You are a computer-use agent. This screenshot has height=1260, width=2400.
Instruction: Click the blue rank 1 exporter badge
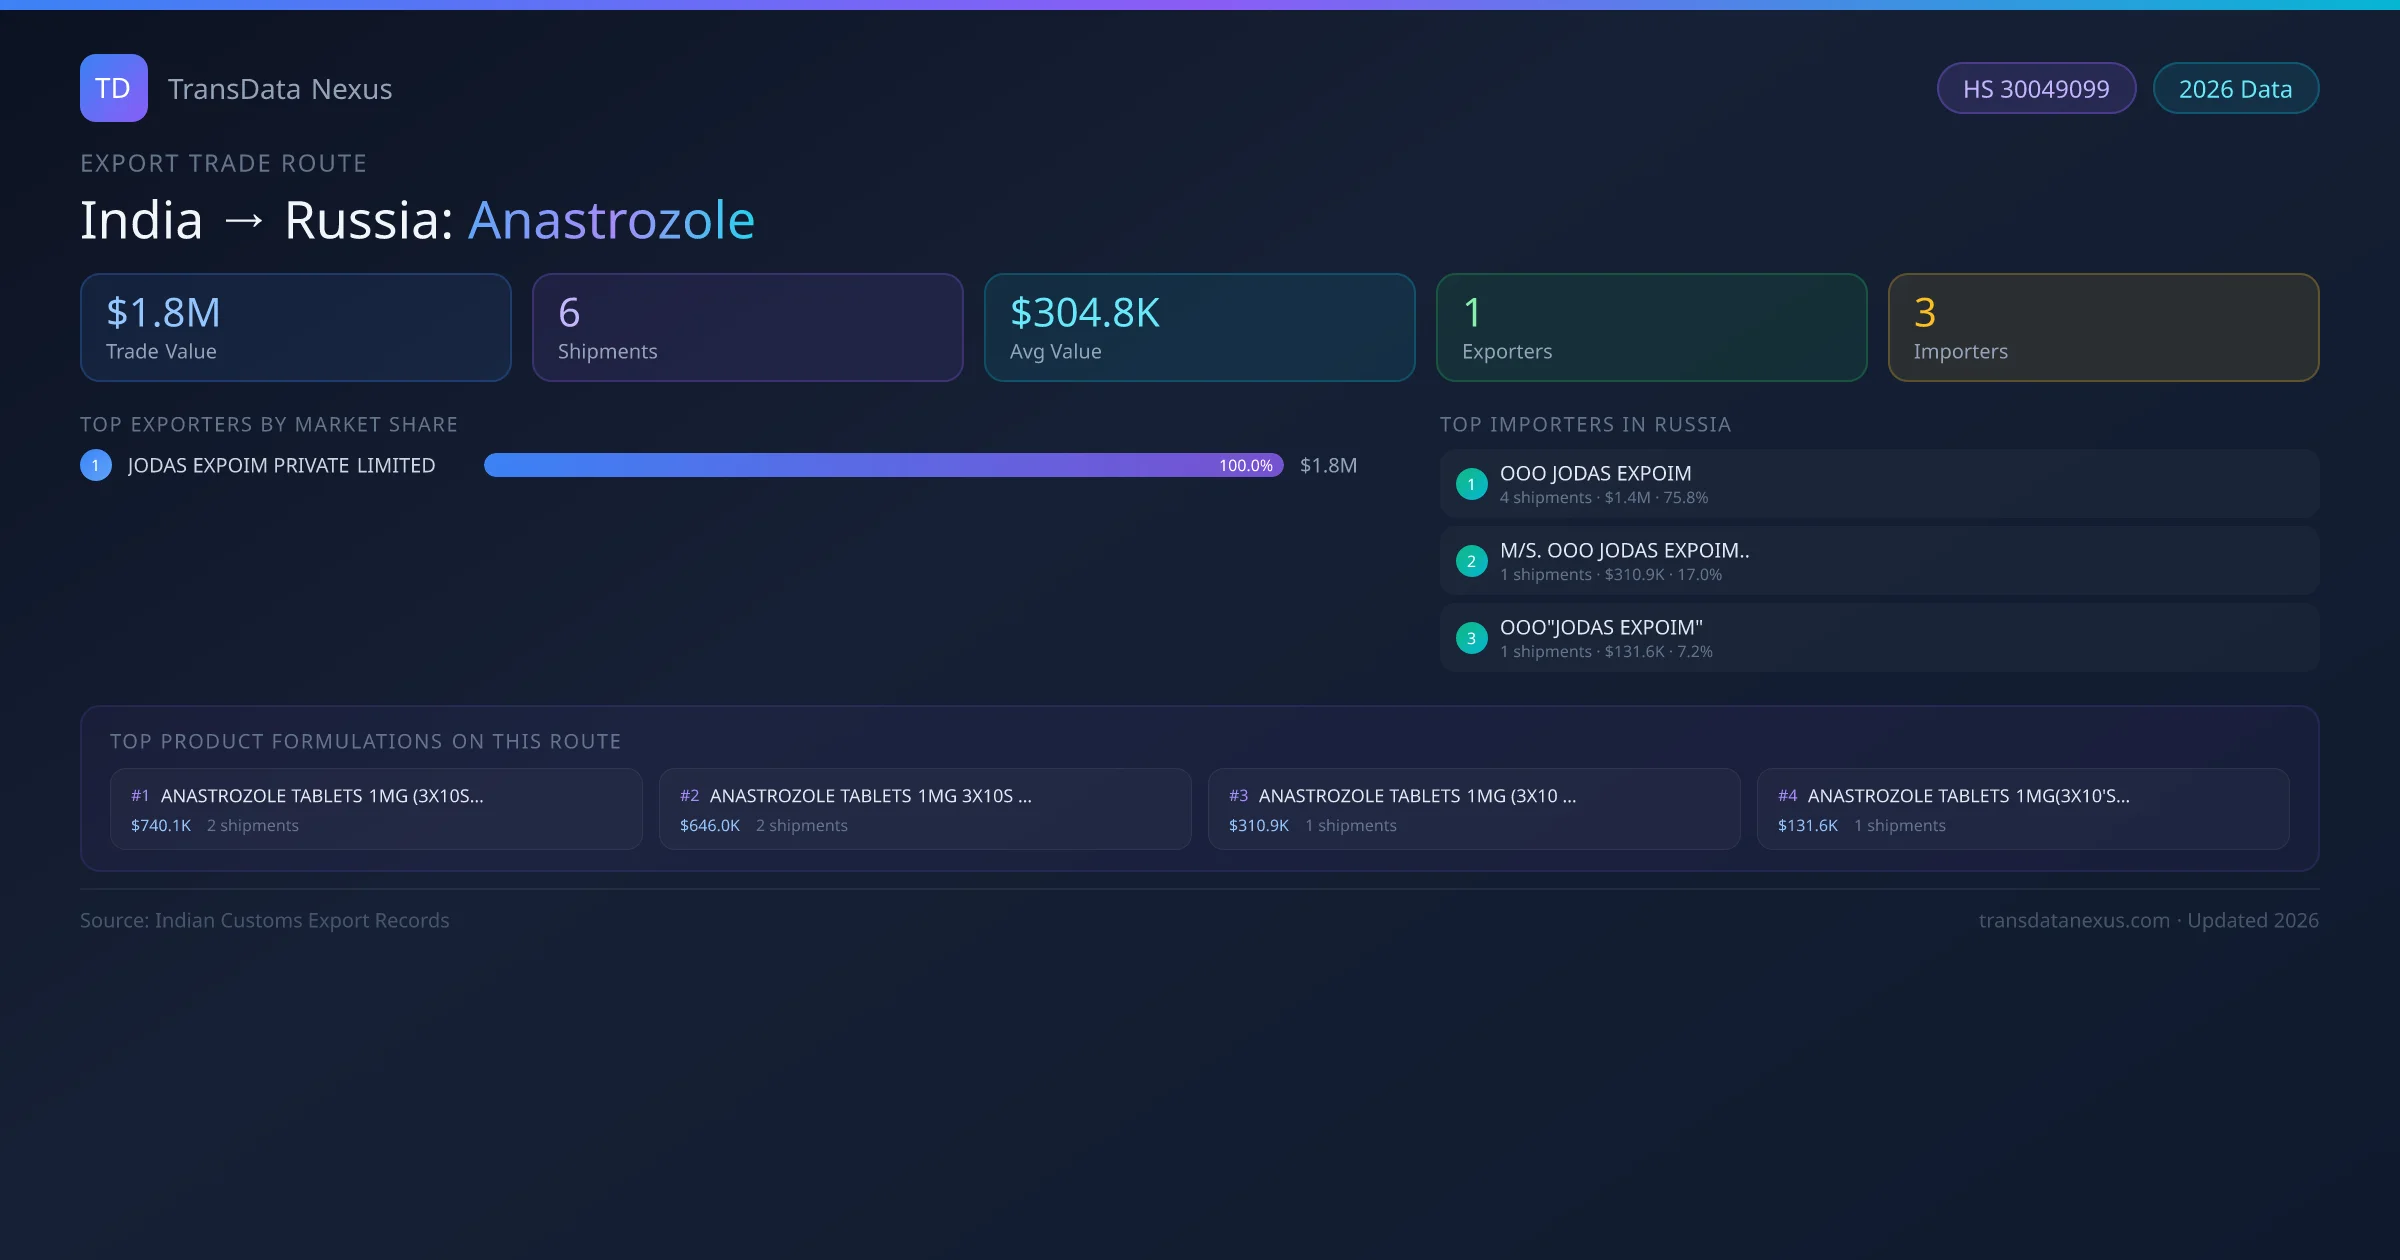pyautogui.click(x=96, y=465)
